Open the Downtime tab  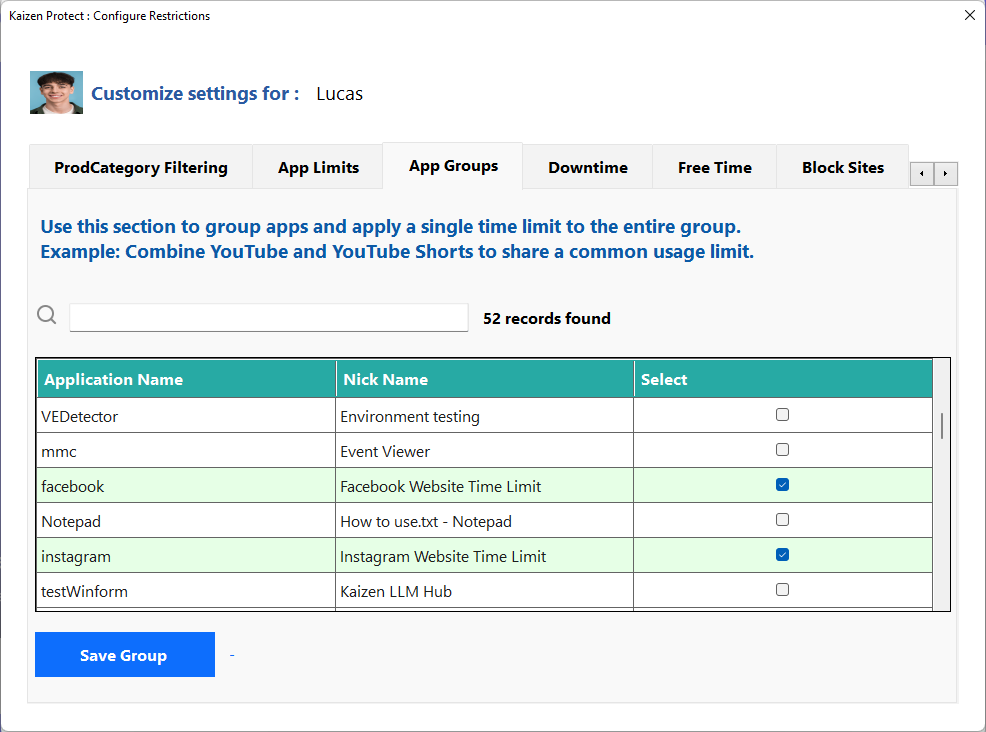[x=587, y=167]
